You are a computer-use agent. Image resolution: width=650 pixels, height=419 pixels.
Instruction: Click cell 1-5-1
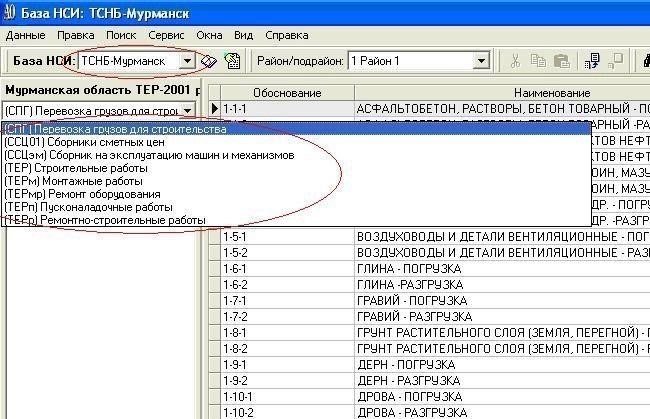coord(287,237)
